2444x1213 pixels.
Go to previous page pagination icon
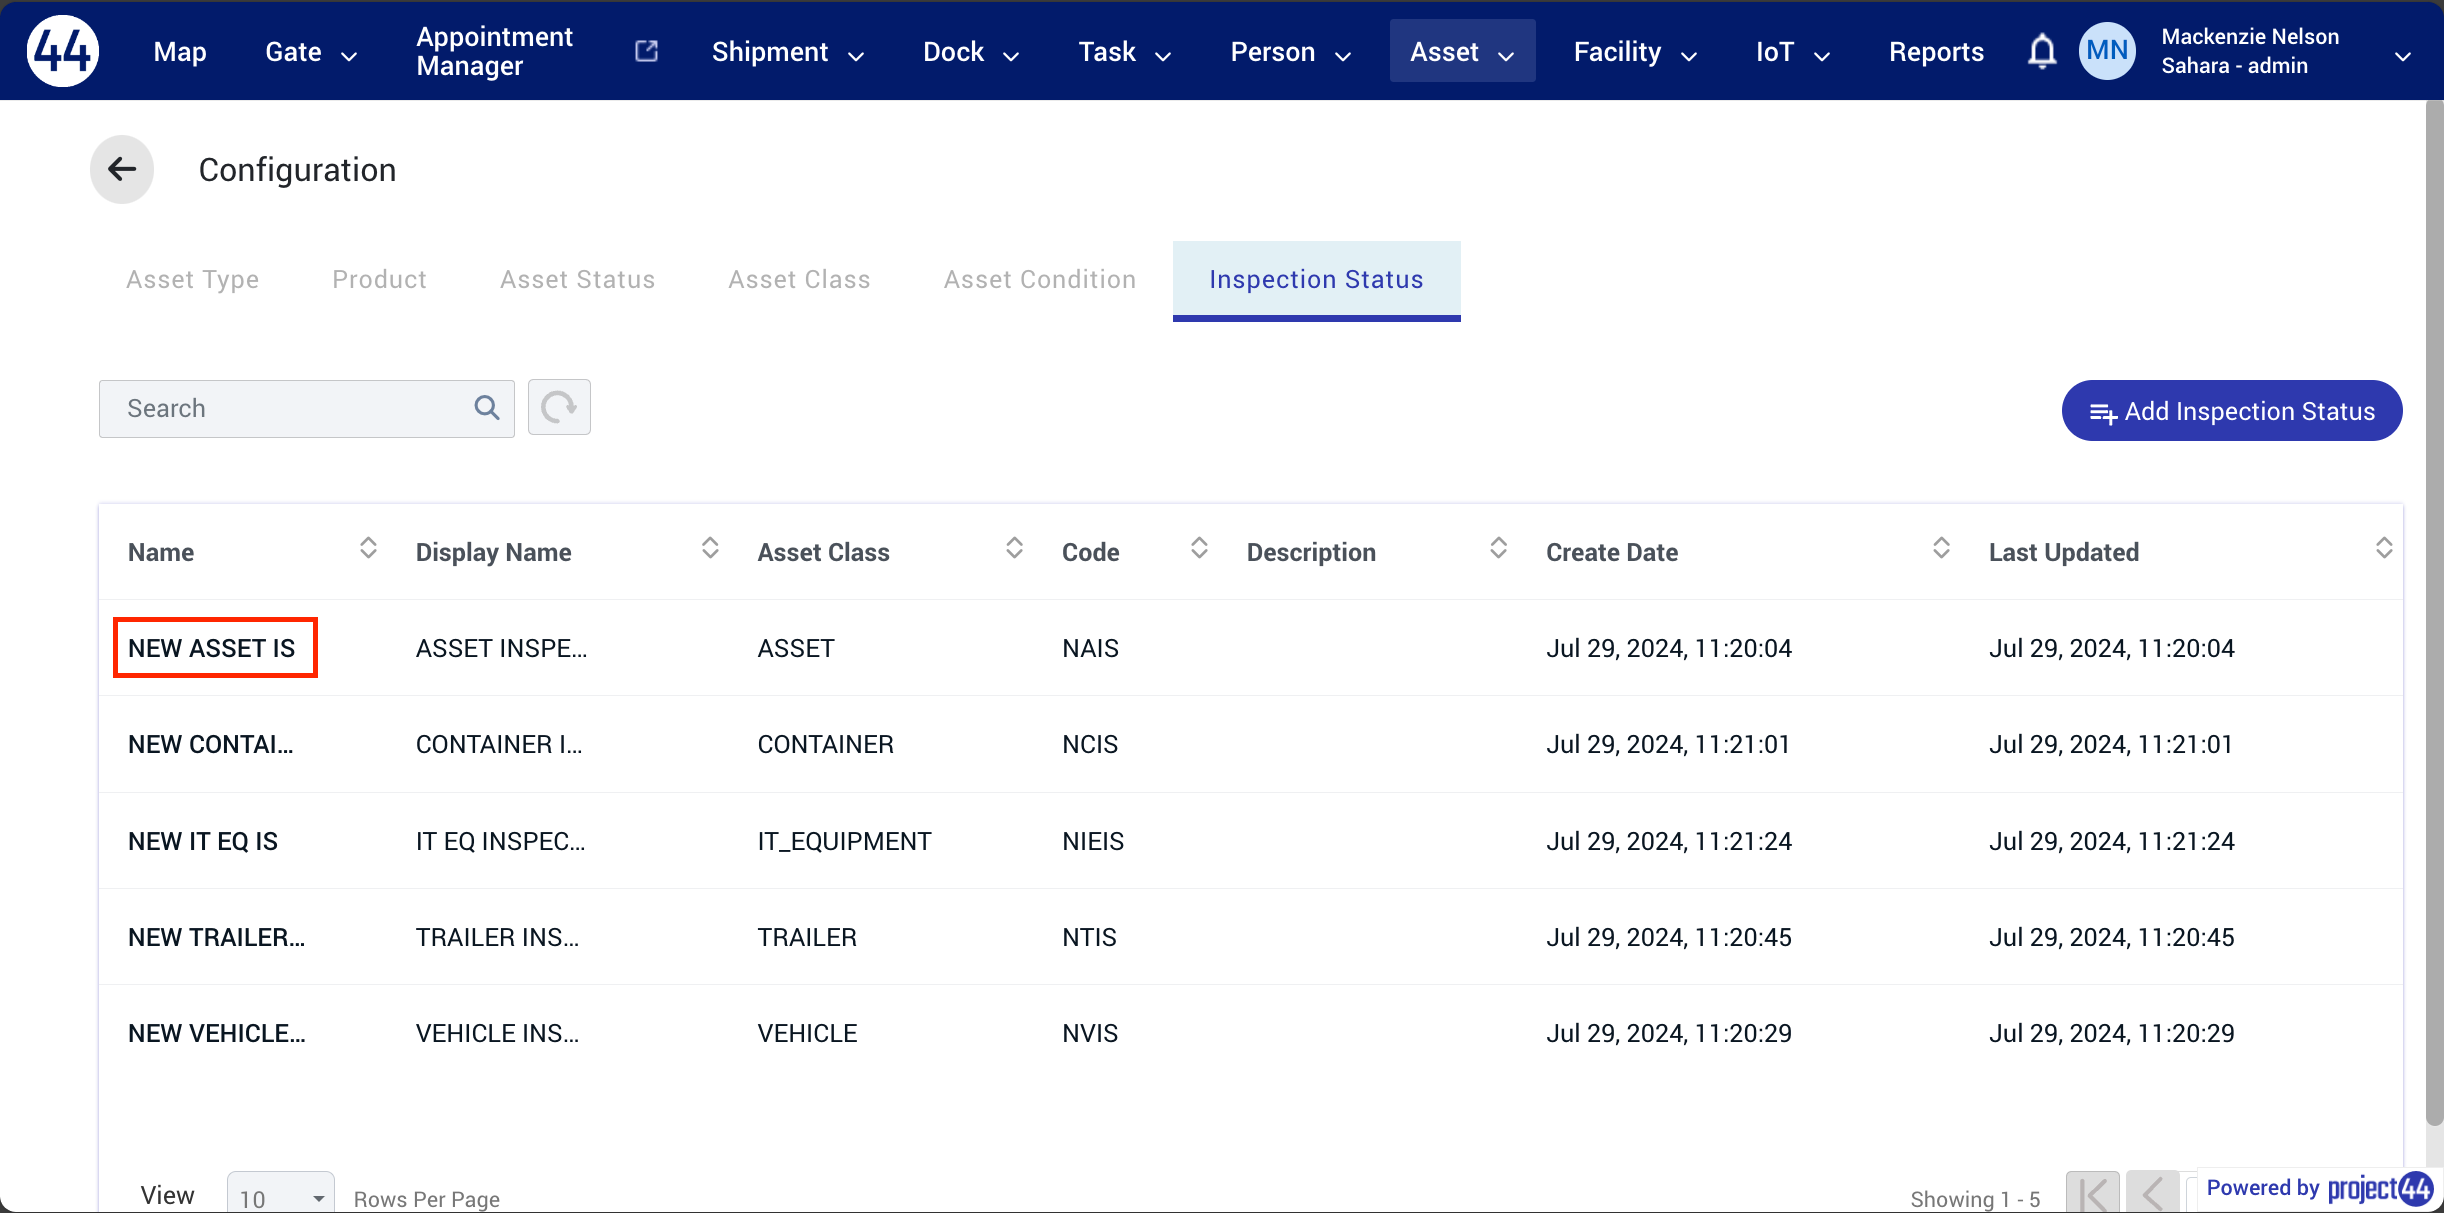(x=2153, y=1192)
